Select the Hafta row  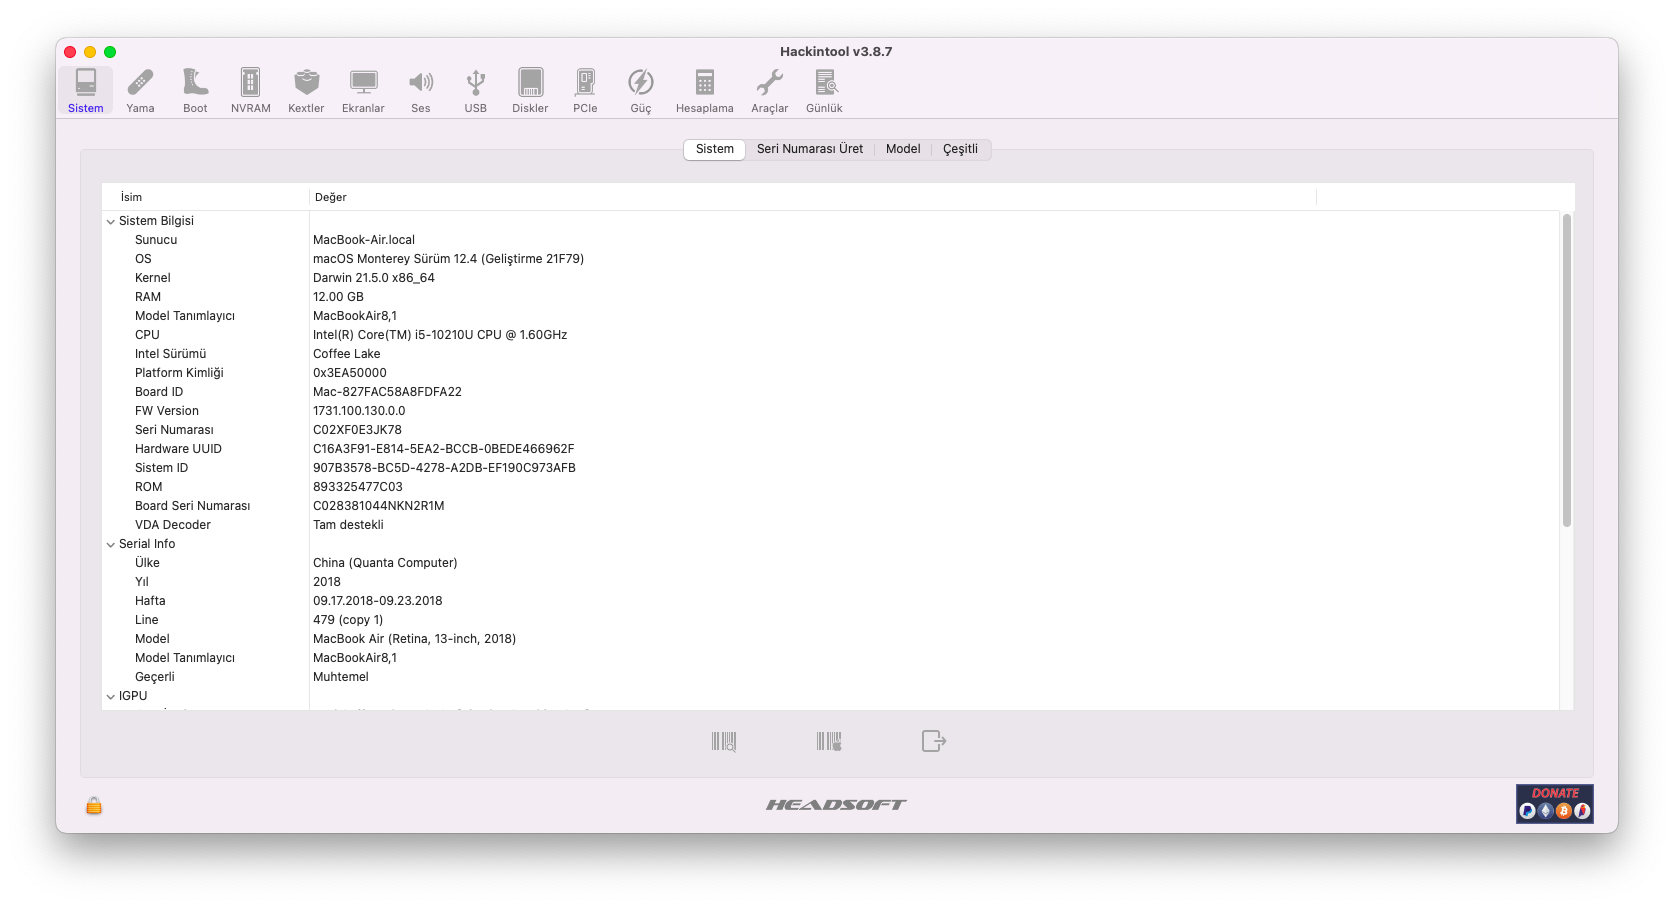(831, 601)
